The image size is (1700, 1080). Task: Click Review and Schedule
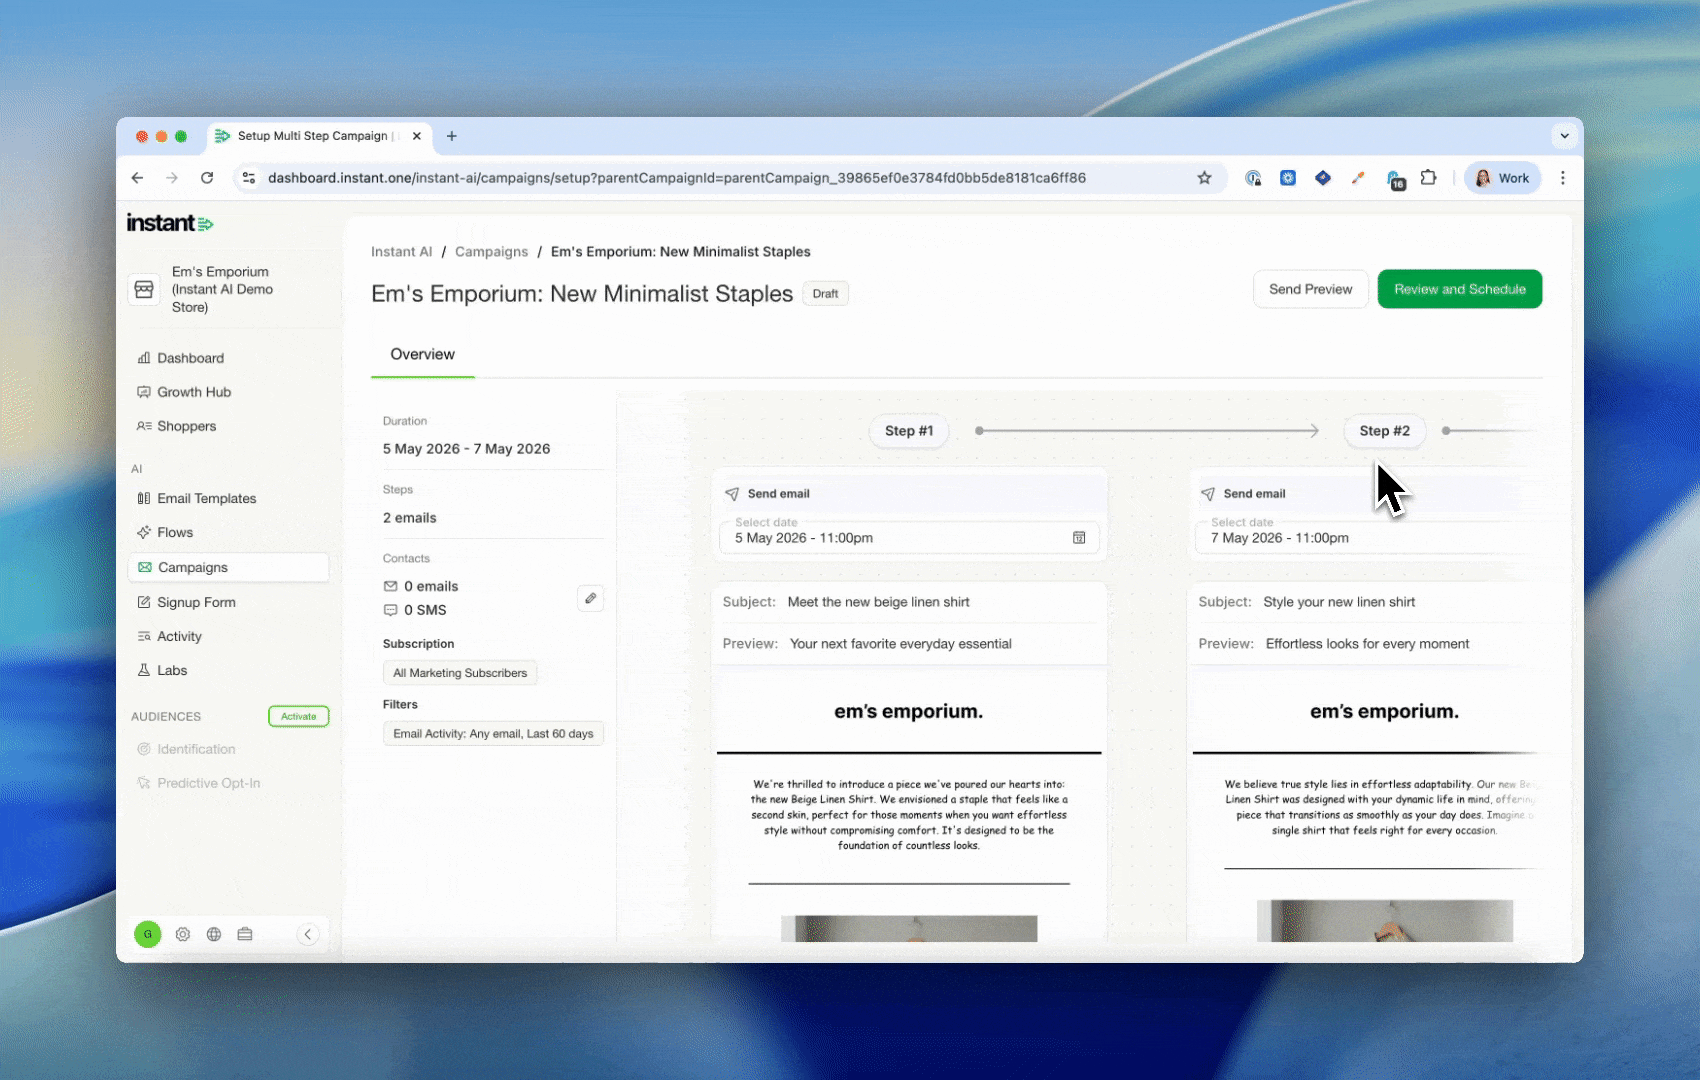(x=1460, y=289)
